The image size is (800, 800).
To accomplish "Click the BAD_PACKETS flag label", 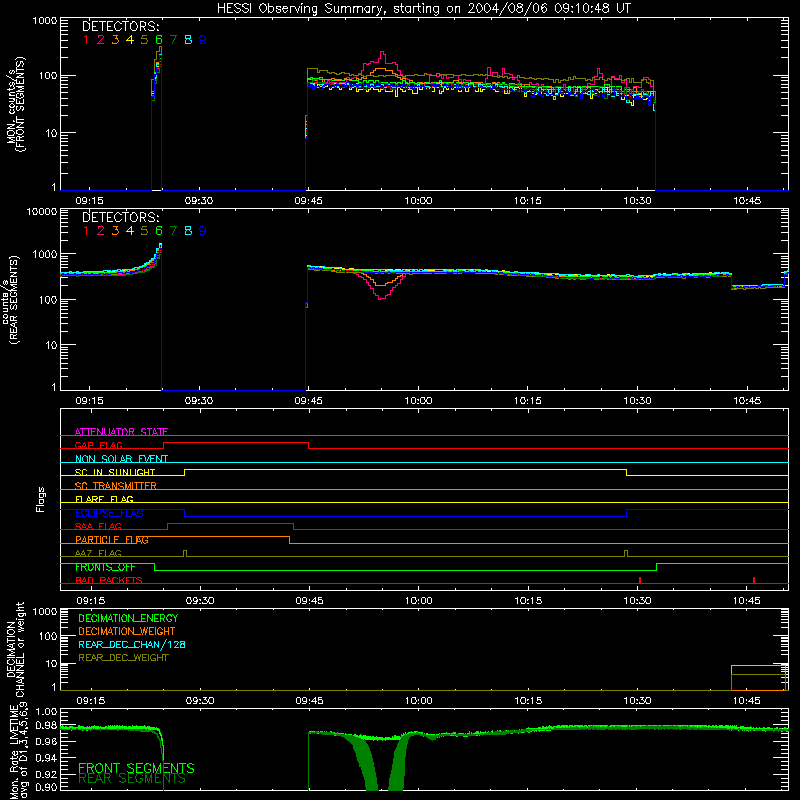I will (109, 580).
